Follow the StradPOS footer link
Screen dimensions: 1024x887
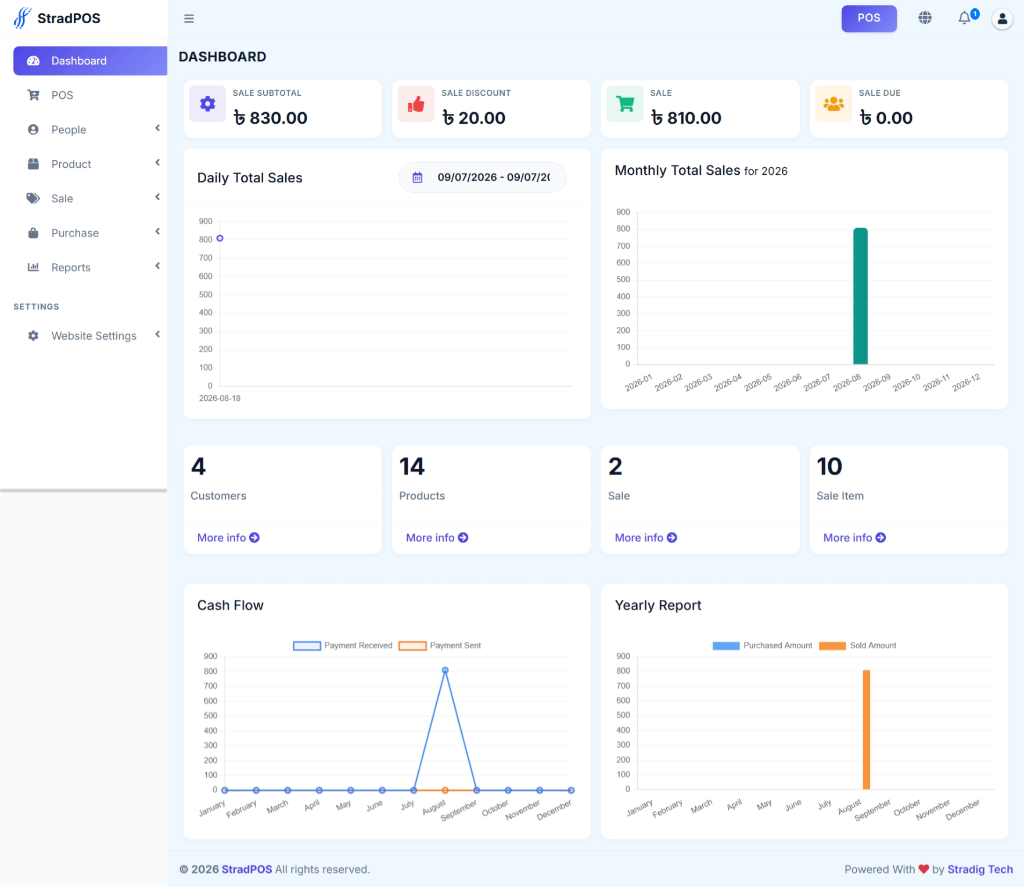pos(247,869)
